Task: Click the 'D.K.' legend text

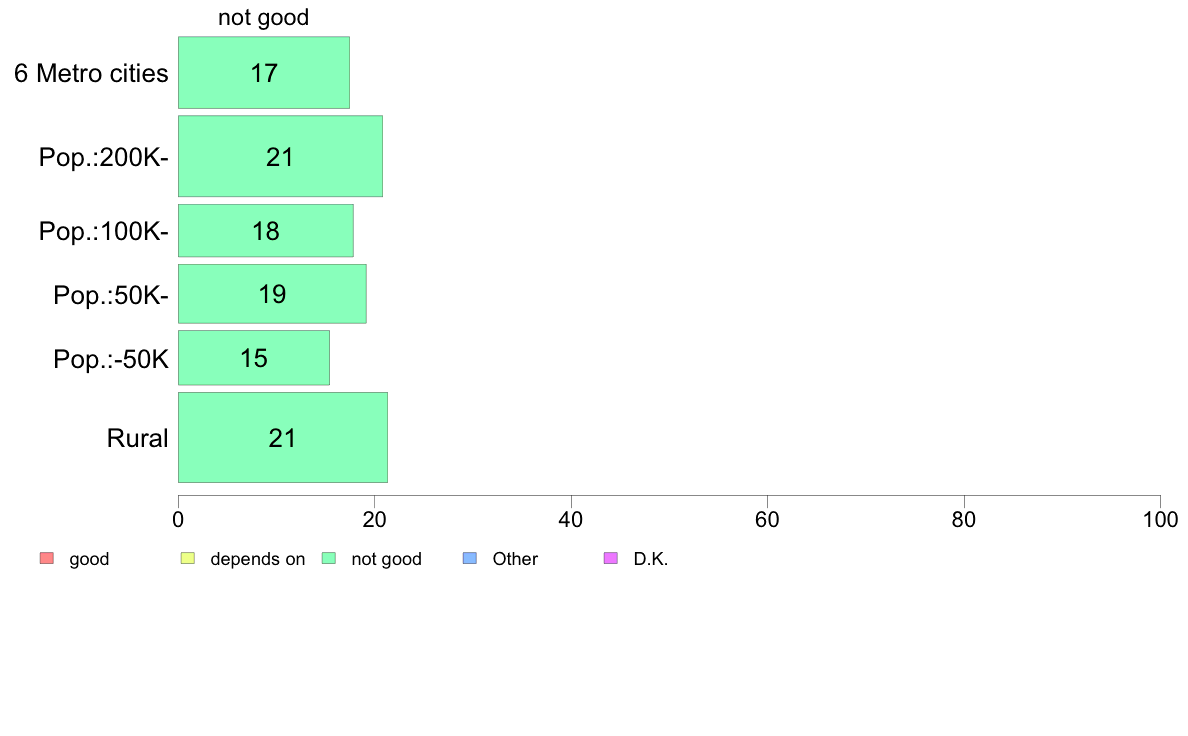Action: tap(651, 559)
